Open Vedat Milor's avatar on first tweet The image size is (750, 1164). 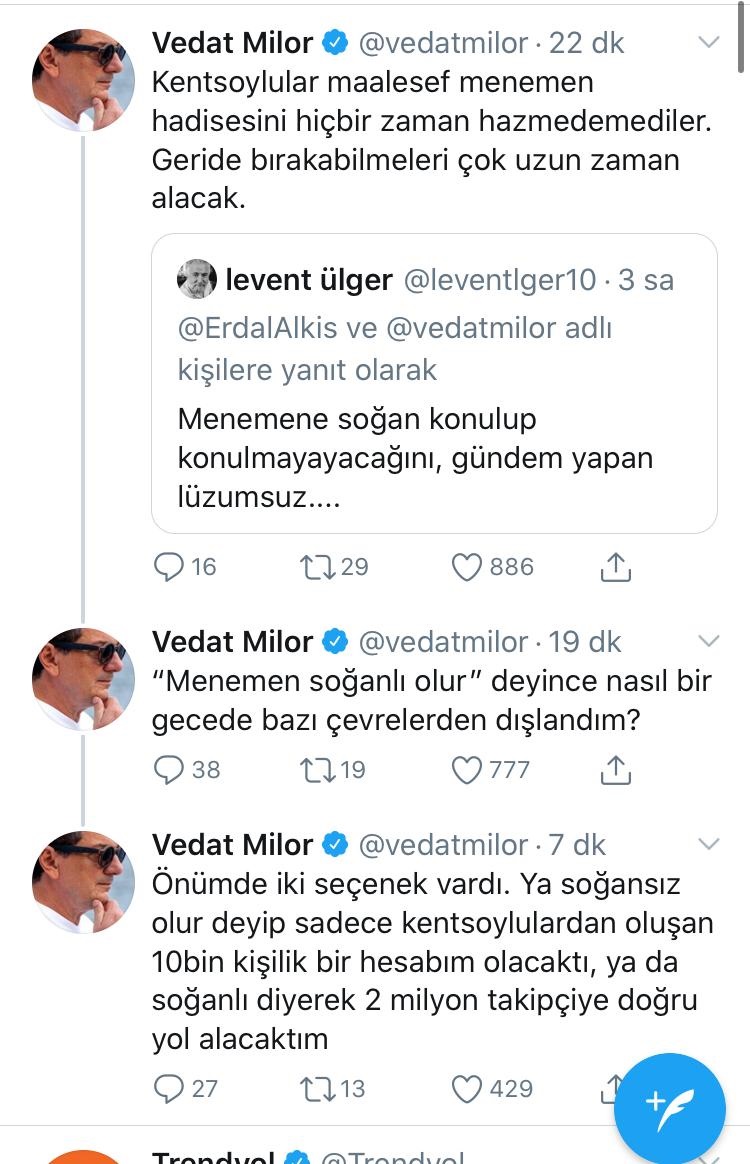(x=83, y=80)
